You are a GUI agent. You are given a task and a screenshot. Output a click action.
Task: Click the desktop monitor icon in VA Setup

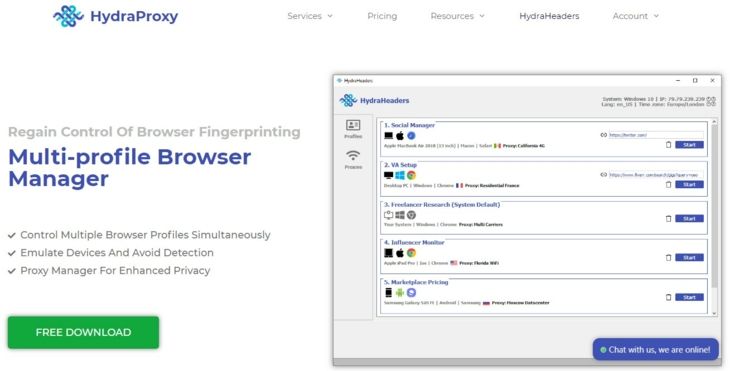[388, 175]
